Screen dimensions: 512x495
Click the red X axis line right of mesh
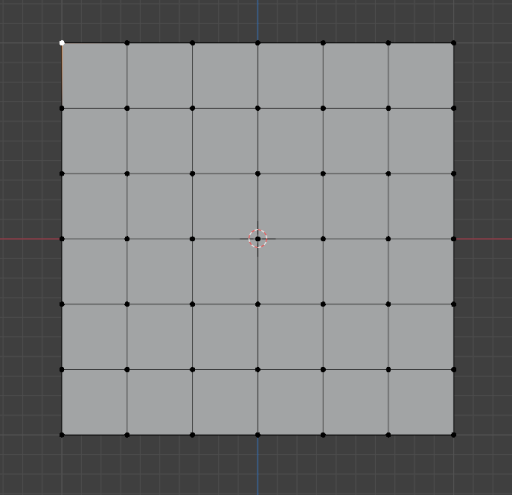pyautogui.click(x=483, y=239)
